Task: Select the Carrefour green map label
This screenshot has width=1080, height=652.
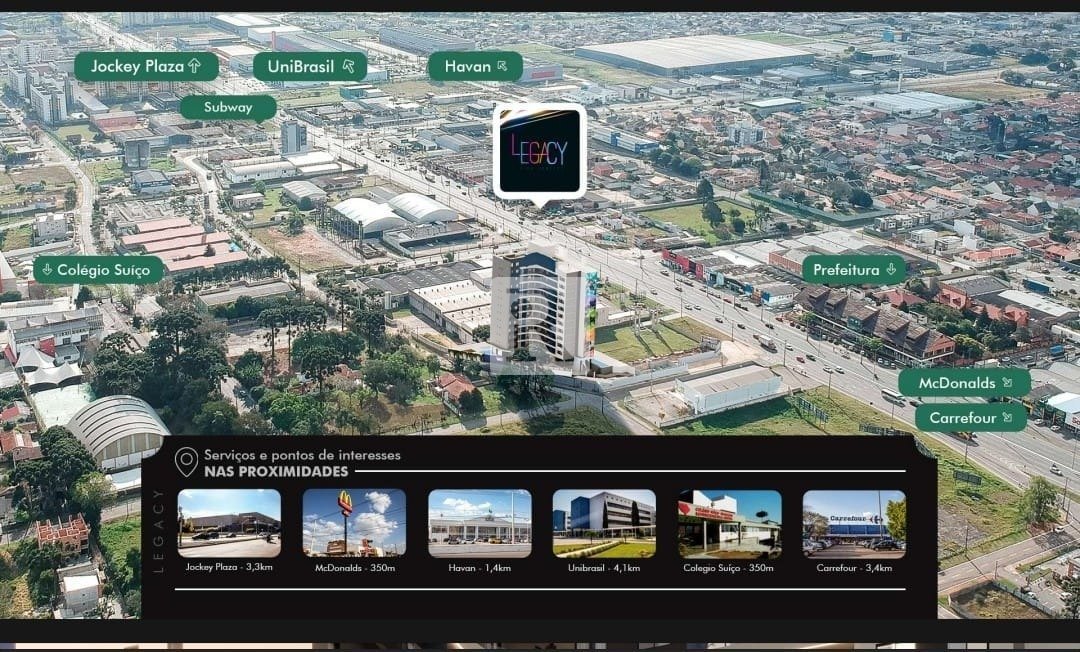Action: point(970,417)
